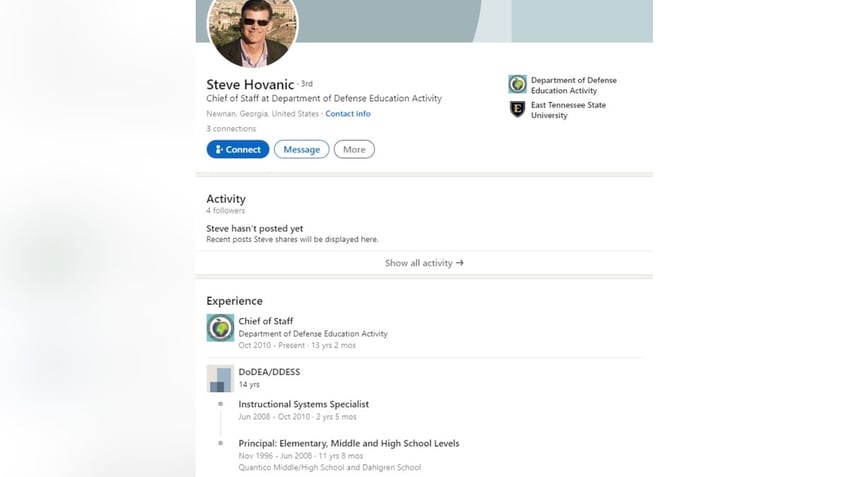Click the Steve hasn't posted yet message
The image size is (848, 477).
point(255,228)
